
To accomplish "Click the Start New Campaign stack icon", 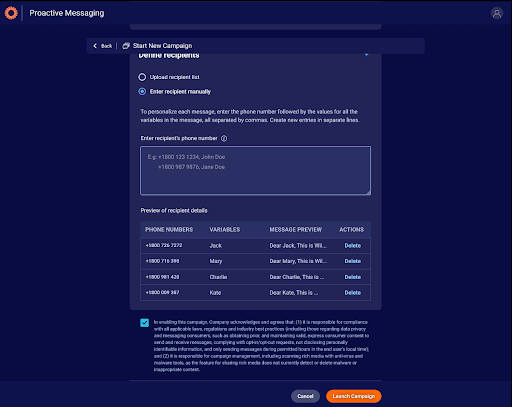I will 126,46.
